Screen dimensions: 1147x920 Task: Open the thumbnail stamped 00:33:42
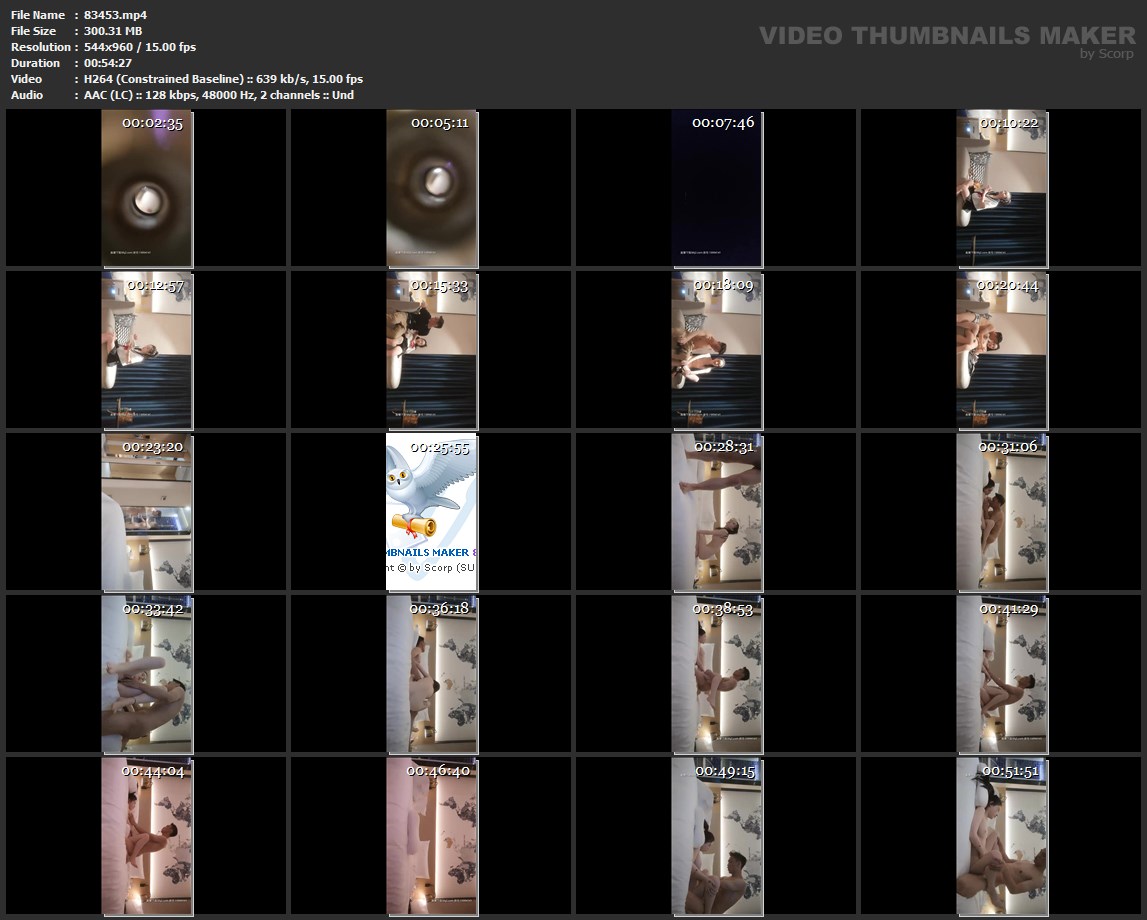pos(147,674)
